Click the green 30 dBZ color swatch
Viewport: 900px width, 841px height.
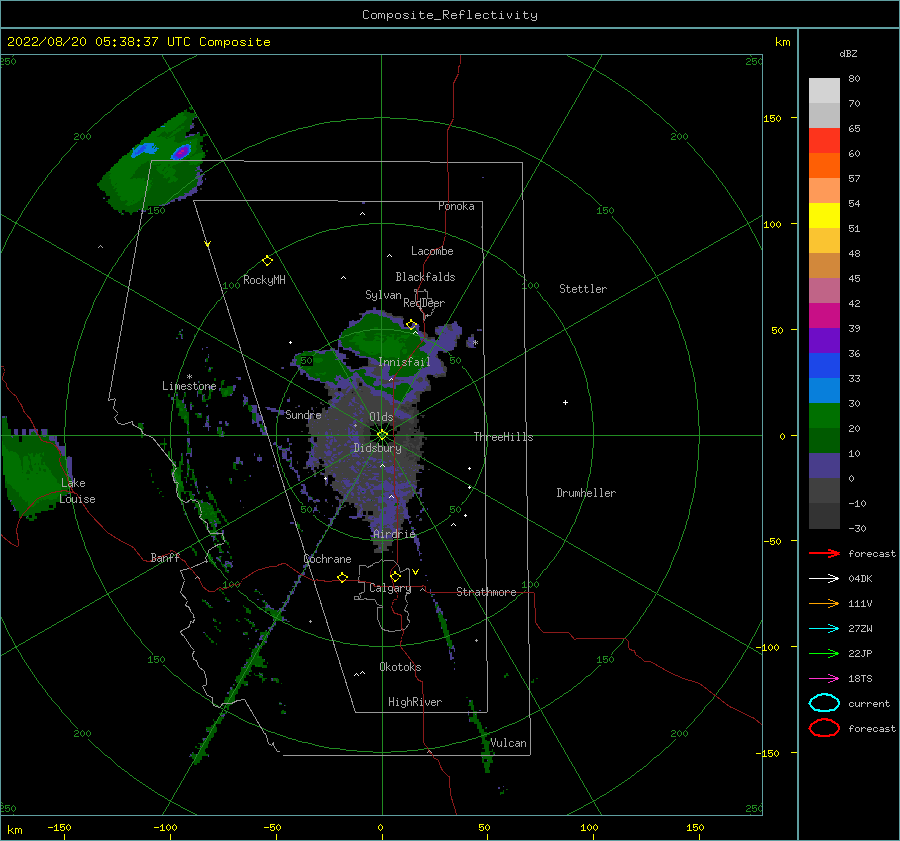824,416
